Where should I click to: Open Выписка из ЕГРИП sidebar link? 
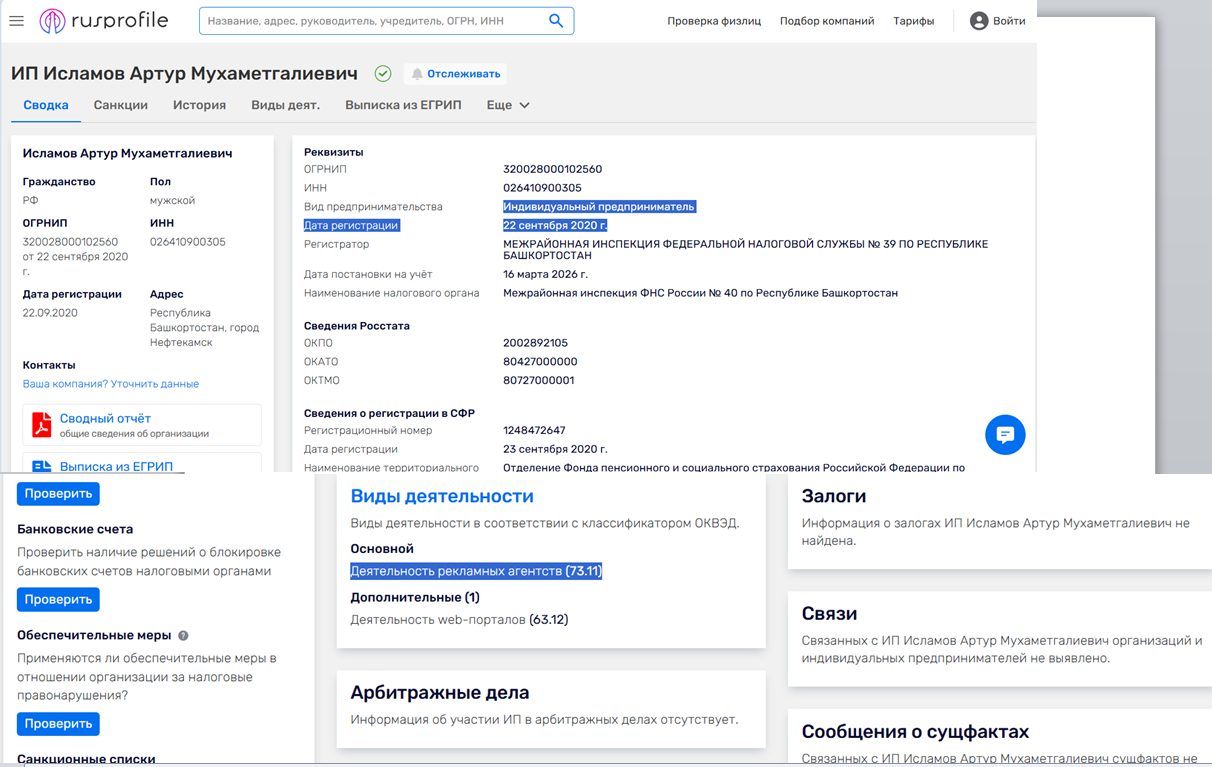click(116, 466)
